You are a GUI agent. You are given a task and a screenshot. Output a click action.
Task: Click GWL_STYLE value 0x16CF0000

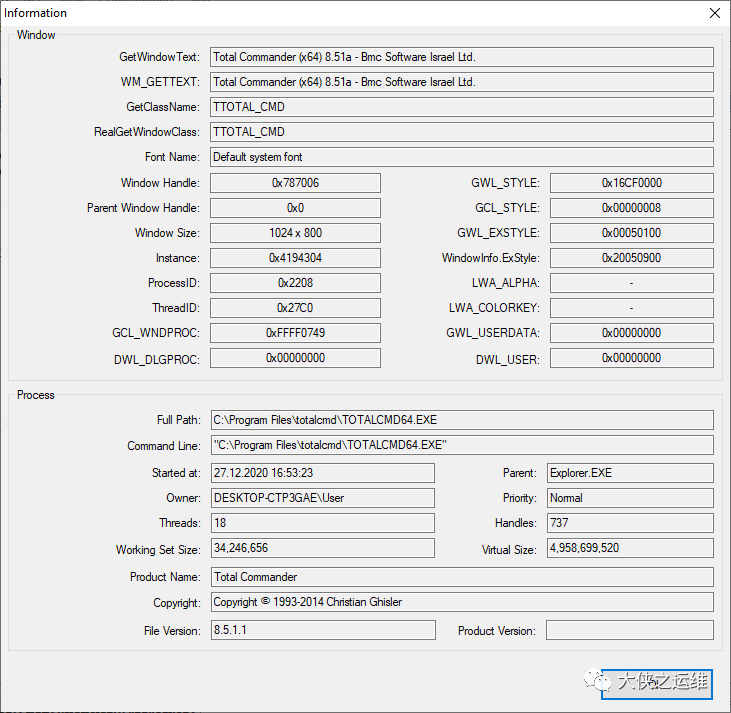632,183
